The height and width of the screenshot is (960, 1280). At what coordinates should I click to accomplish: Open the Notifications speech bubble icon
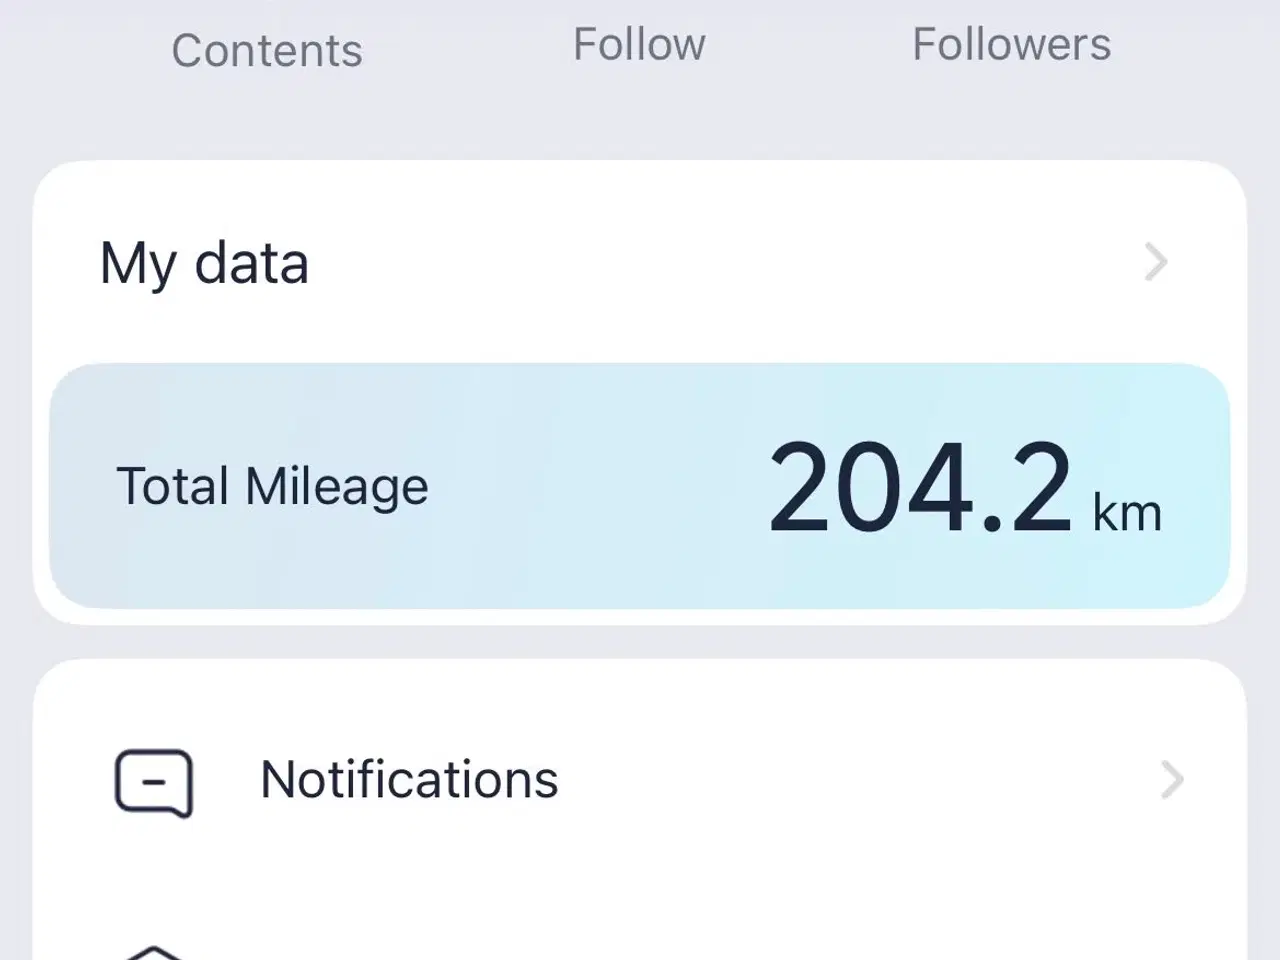tap(153, 782)
